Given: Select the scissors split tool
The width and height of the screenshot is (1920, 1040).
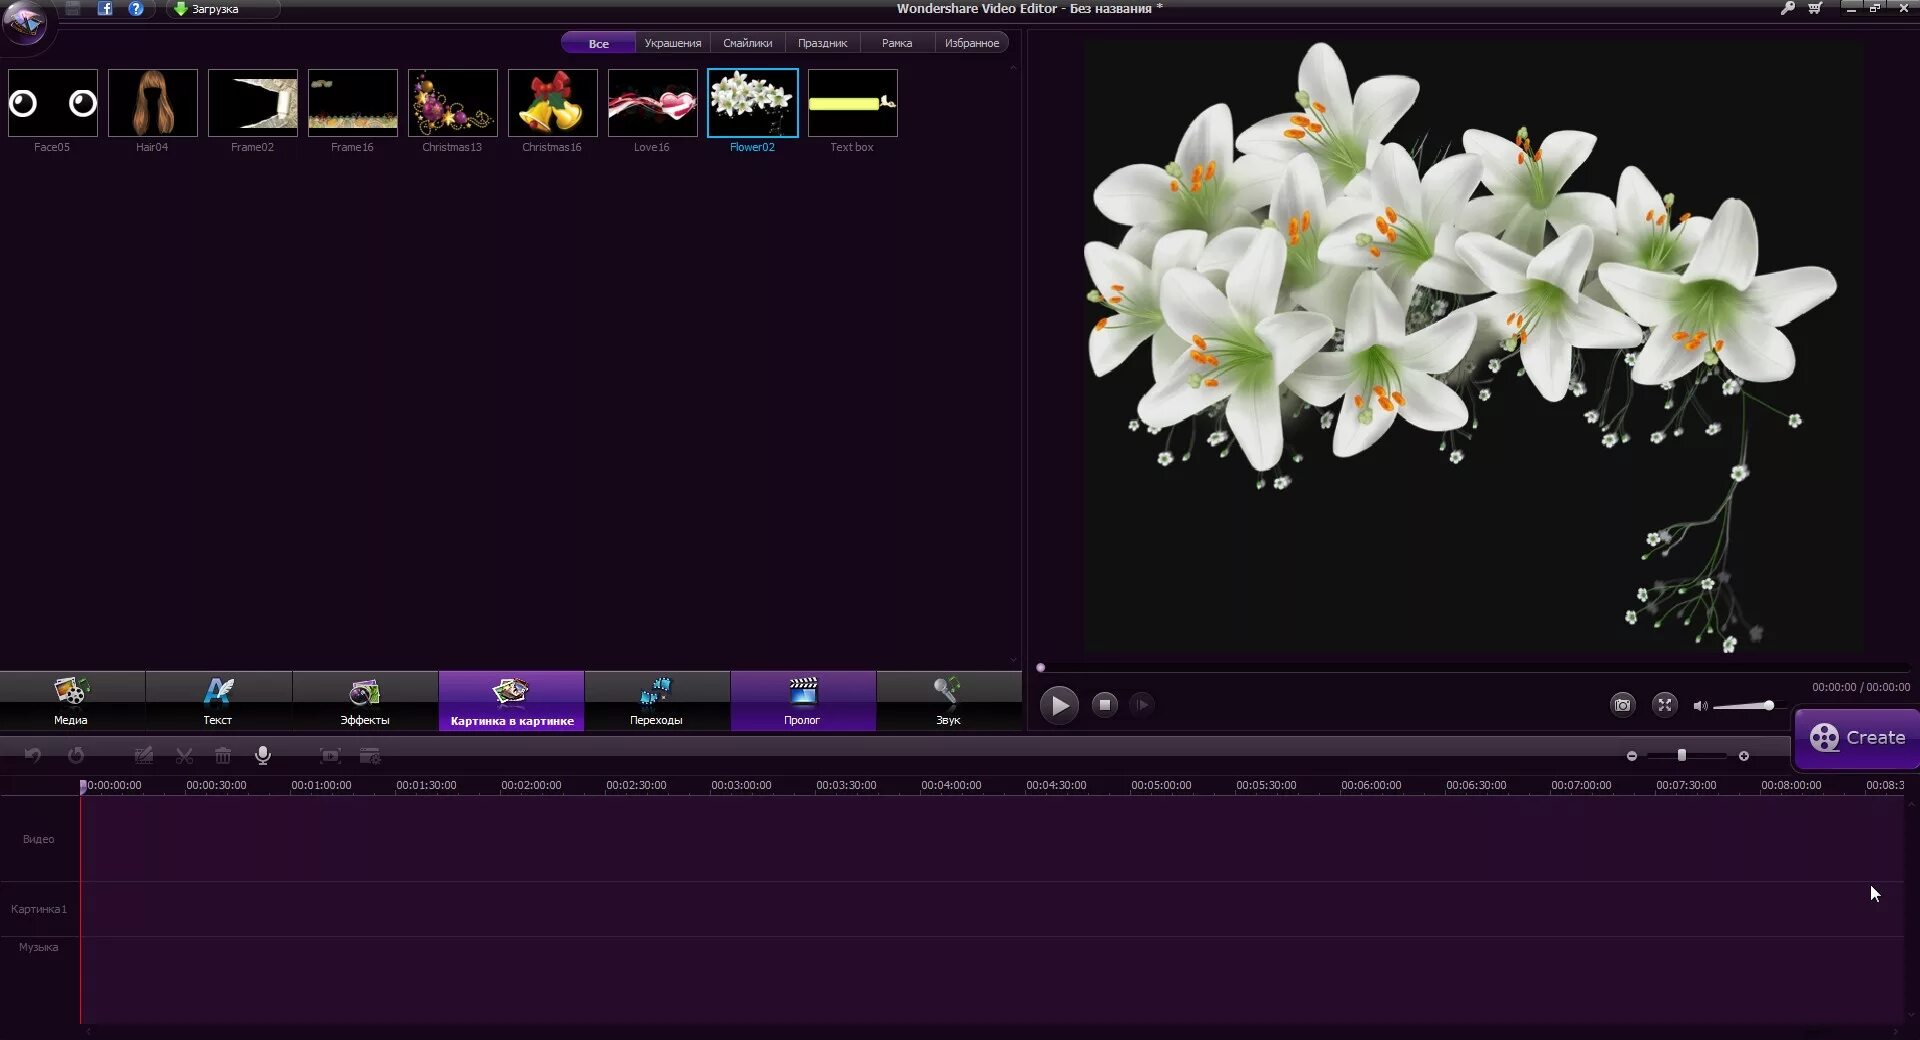Looking at the screenshot, I should tap(184, 756).
